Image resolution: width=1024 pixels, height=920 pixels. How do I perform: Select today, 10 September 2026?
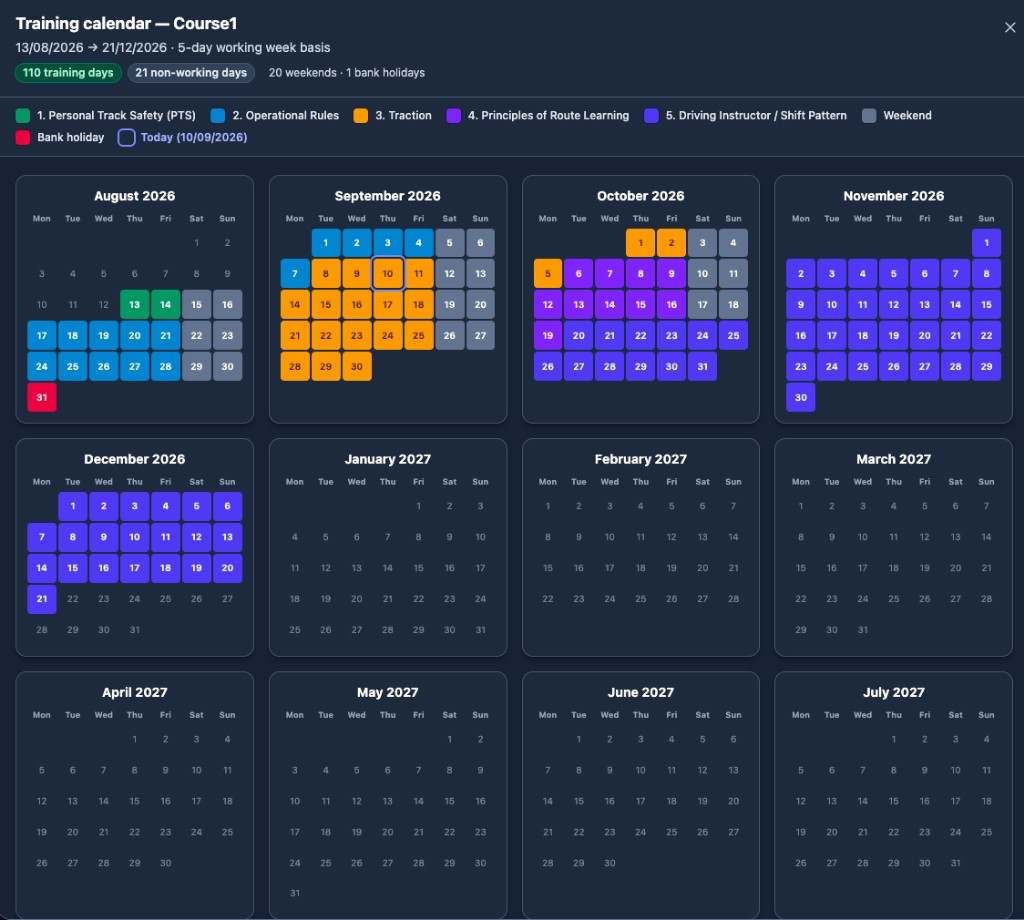click(388, 273)
